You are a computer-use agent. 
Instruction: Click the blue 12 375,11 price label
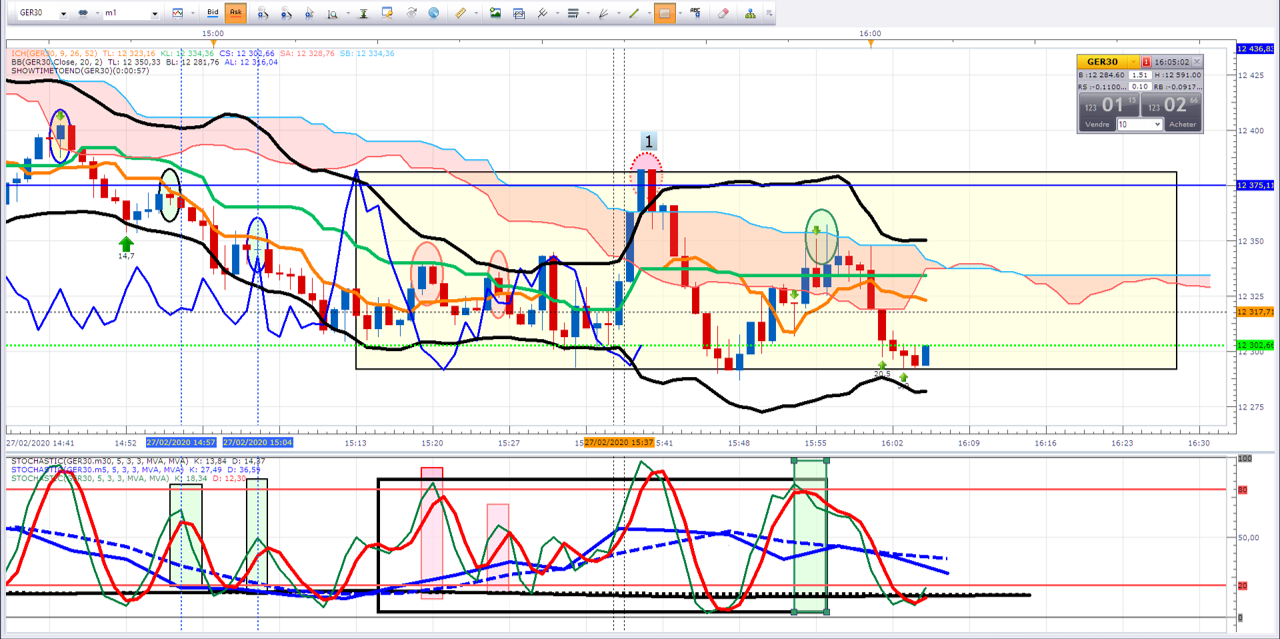coord(1255,185)
